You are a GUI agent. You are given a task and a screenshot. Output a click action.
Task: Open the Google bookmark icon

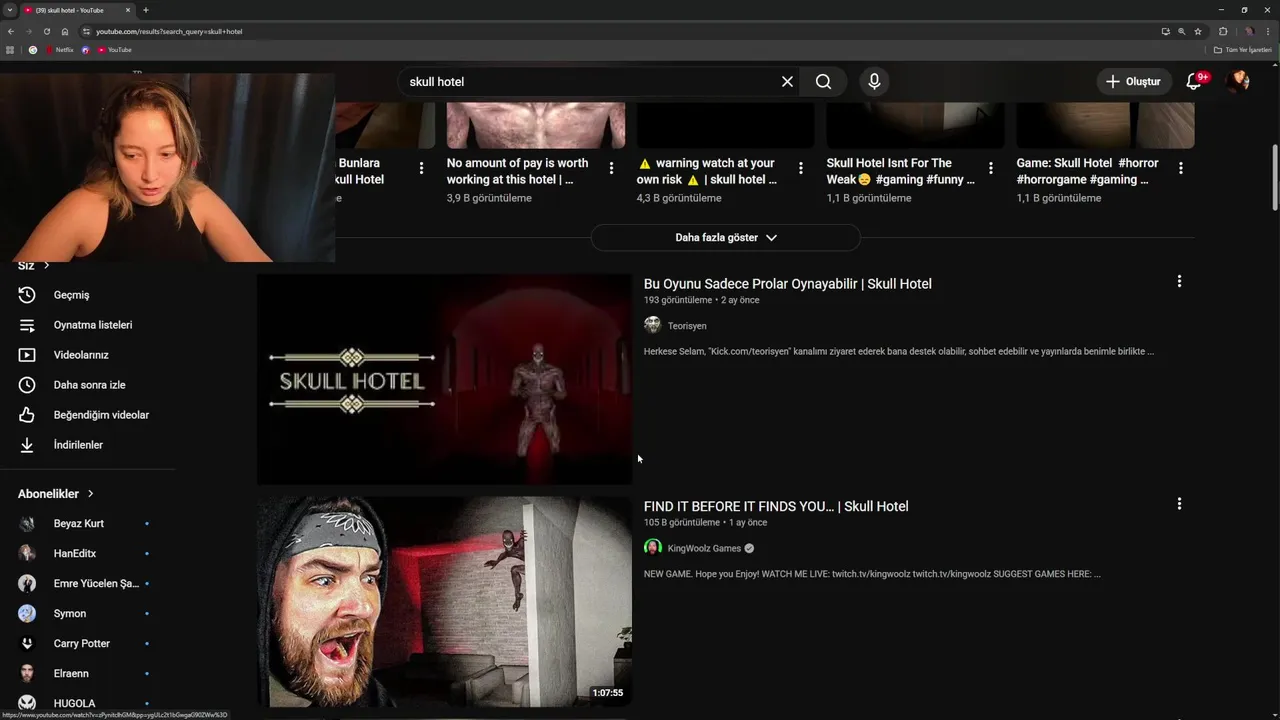click(x=32, y=49)
